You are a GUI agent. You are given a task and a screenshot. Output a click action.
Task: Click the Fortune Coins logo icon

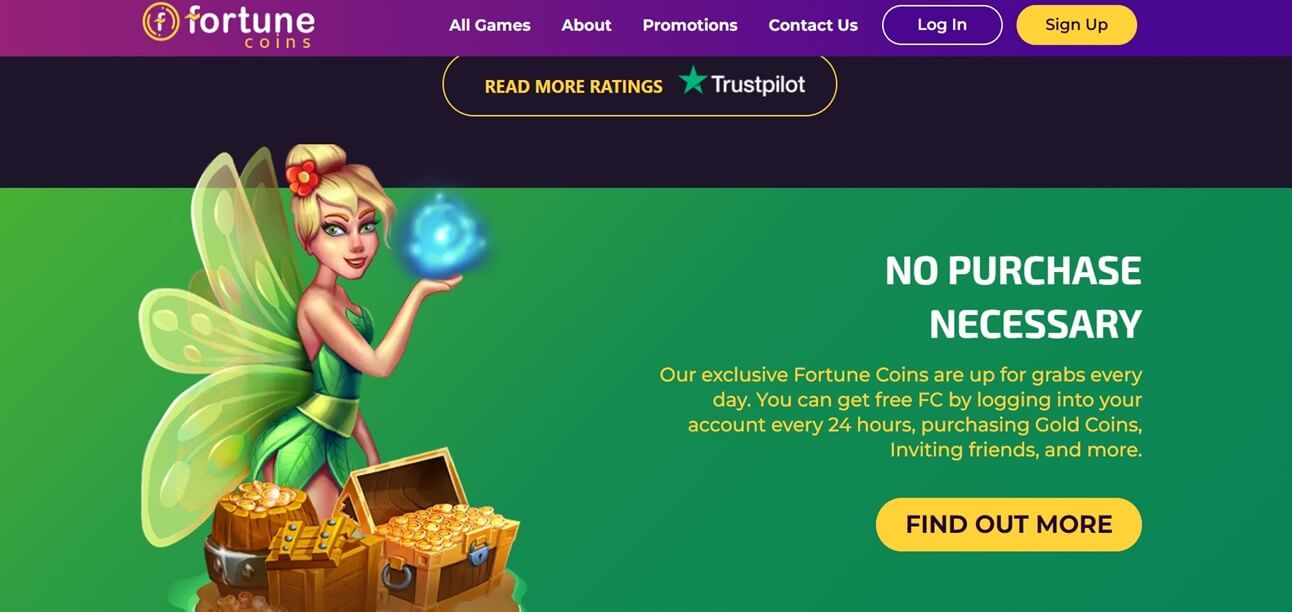[161, 21]
